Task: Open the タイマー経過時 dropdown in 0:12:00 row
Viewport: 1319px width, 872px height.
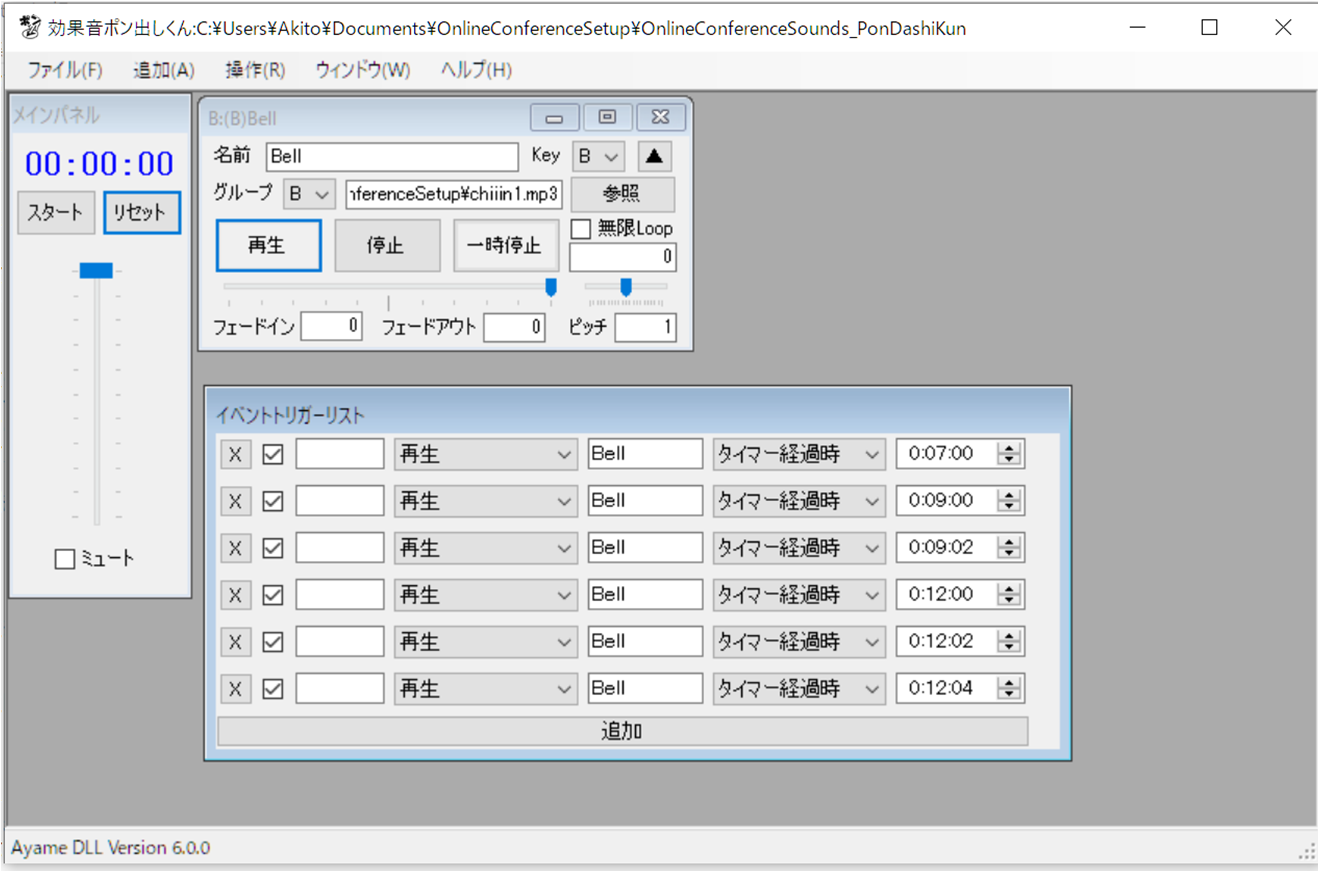Action: click(x=799, y=595)
